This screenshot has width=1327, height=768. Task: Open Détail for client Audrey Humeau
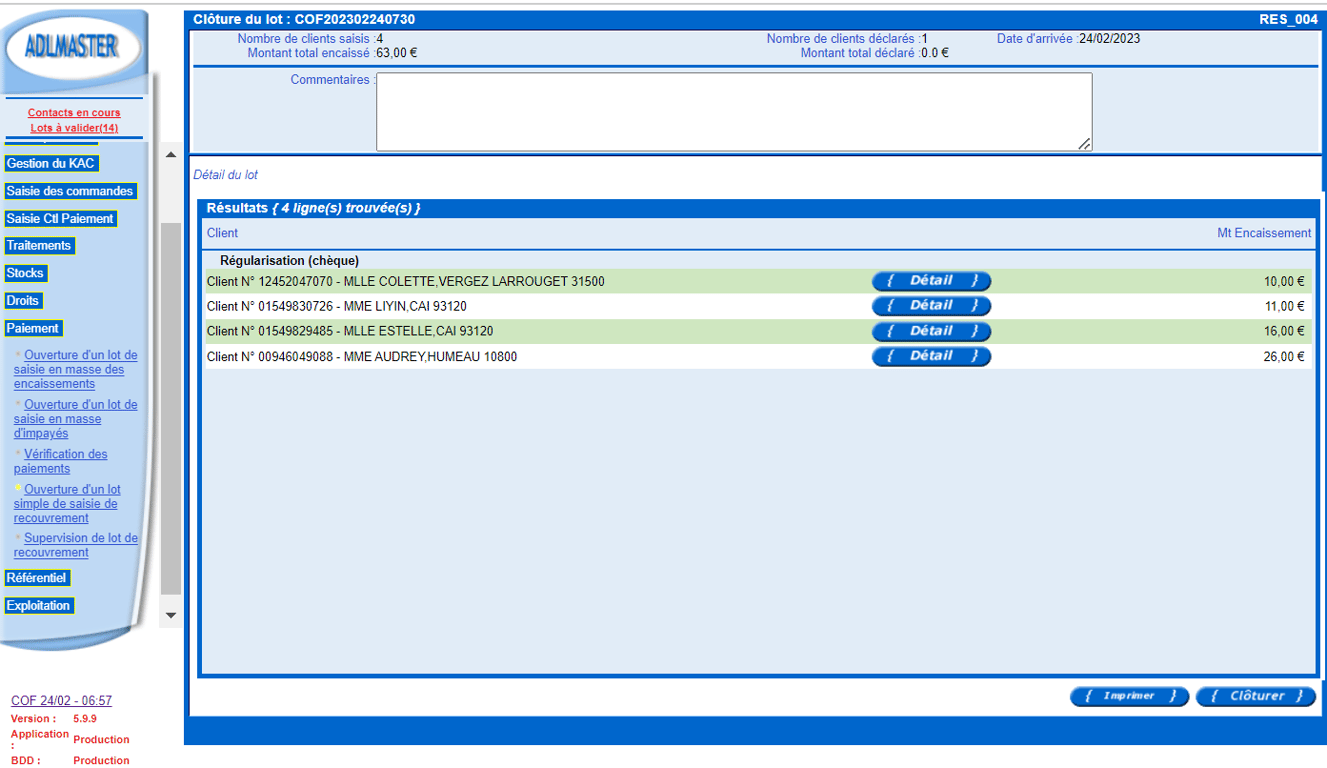pos(931,356)
